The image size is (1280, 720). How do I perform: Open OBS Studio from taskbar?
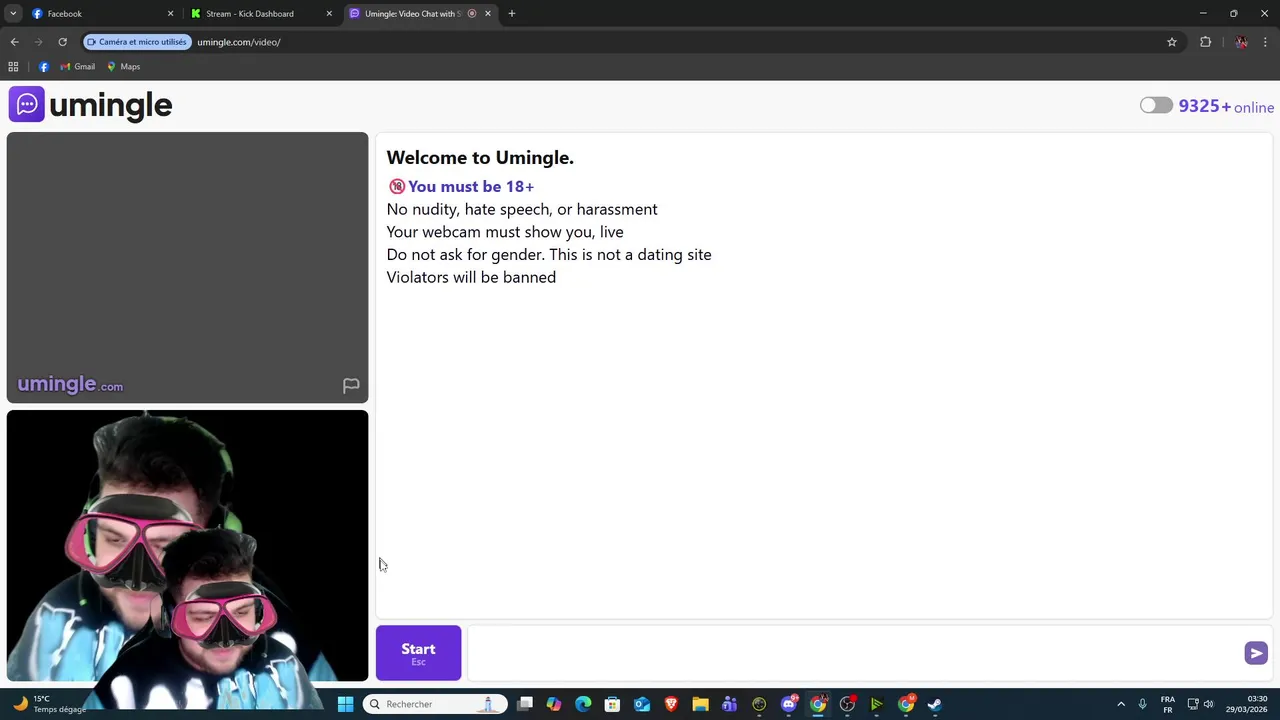[847, 704]
